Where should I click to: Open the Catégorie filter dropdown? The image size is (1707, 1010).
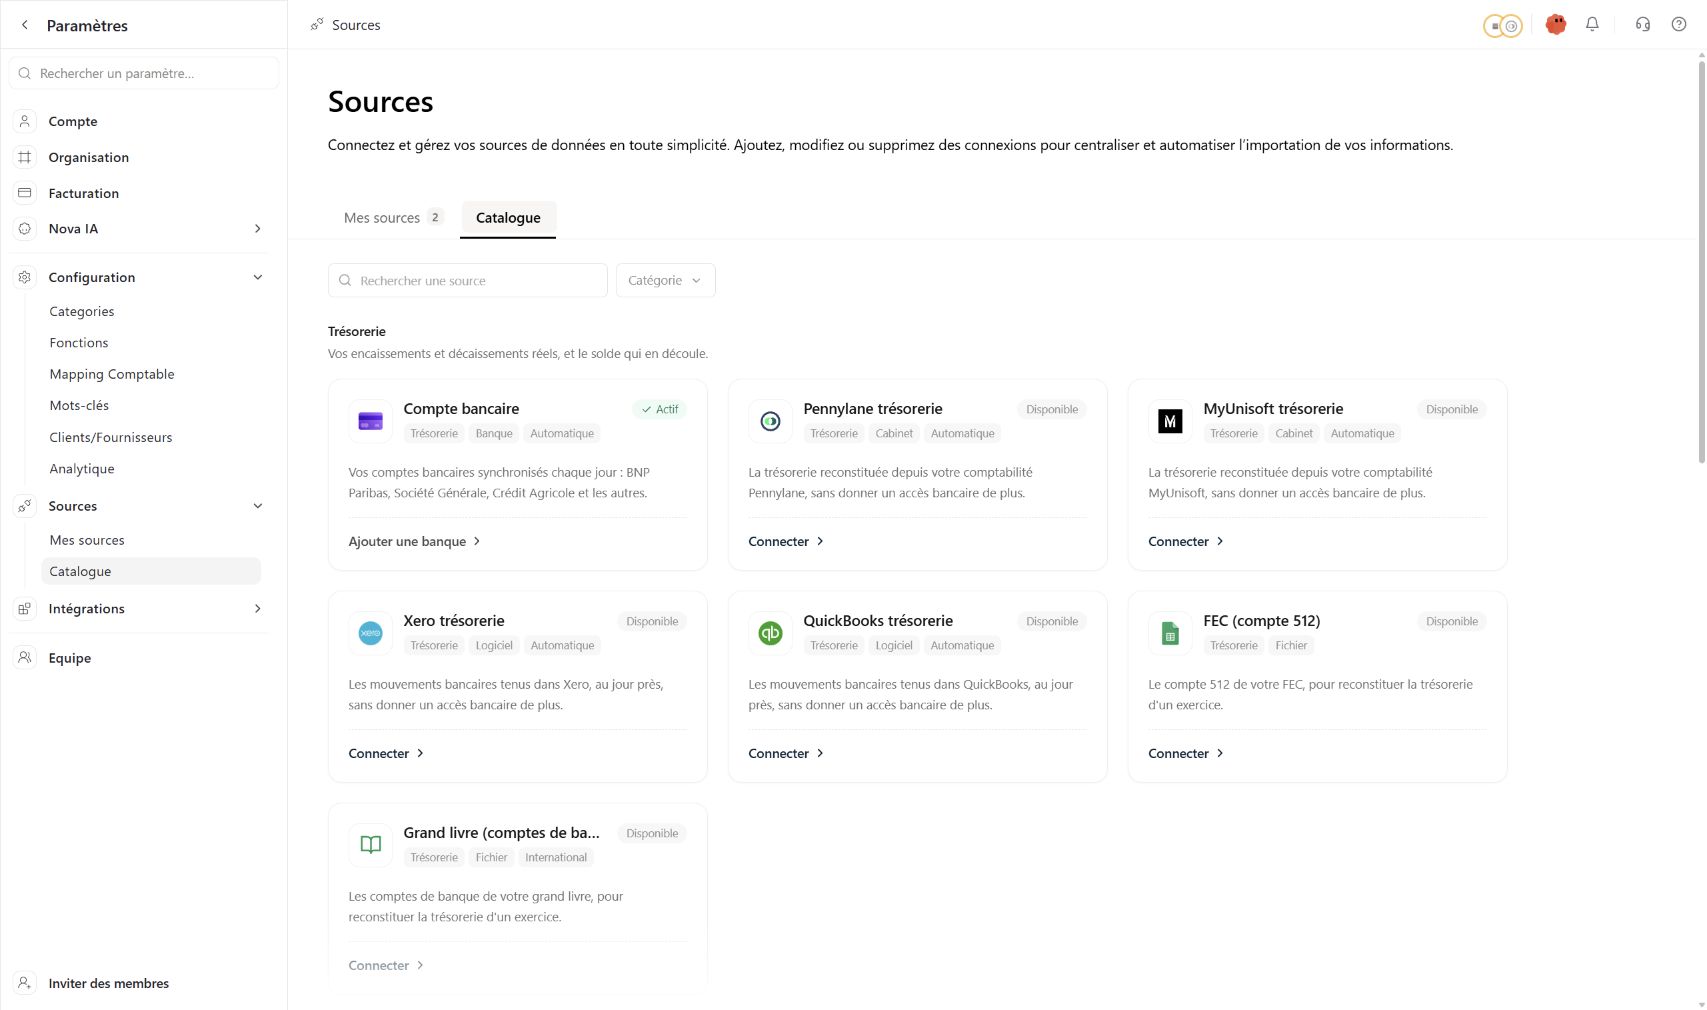tap(665, 280)
